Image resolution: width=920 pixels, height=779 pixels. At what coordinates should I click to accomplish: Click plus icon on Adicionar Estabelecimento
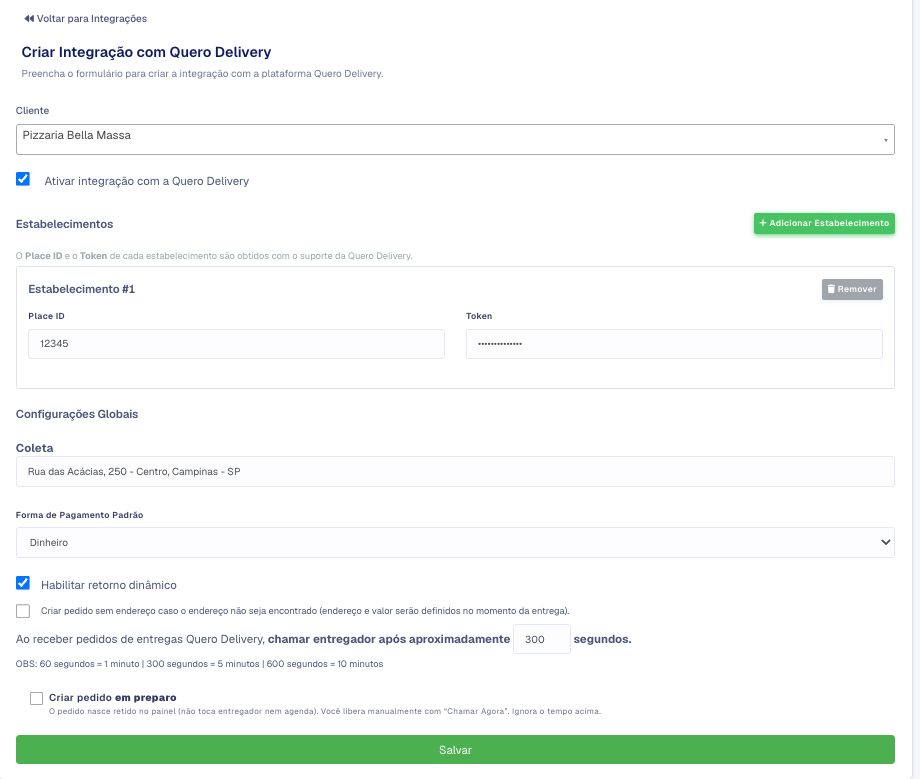pyautogui.click(x=763, y=223)
